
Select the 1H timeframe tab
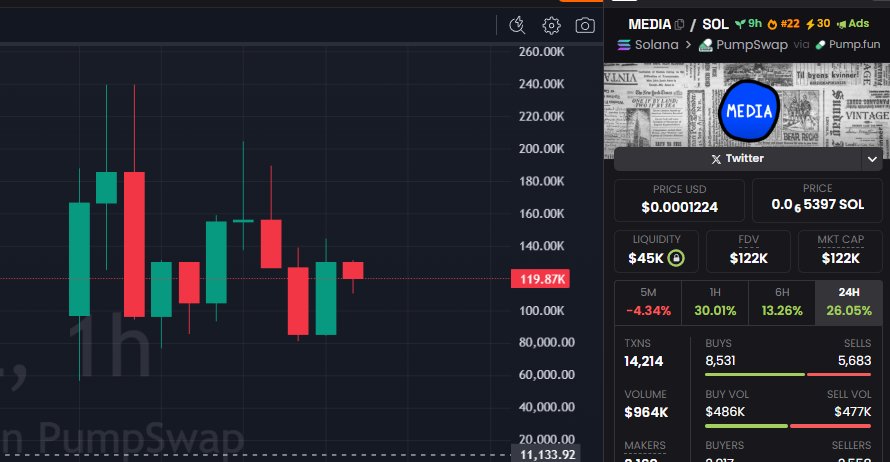pyautogui.click(x=714, y=301)
